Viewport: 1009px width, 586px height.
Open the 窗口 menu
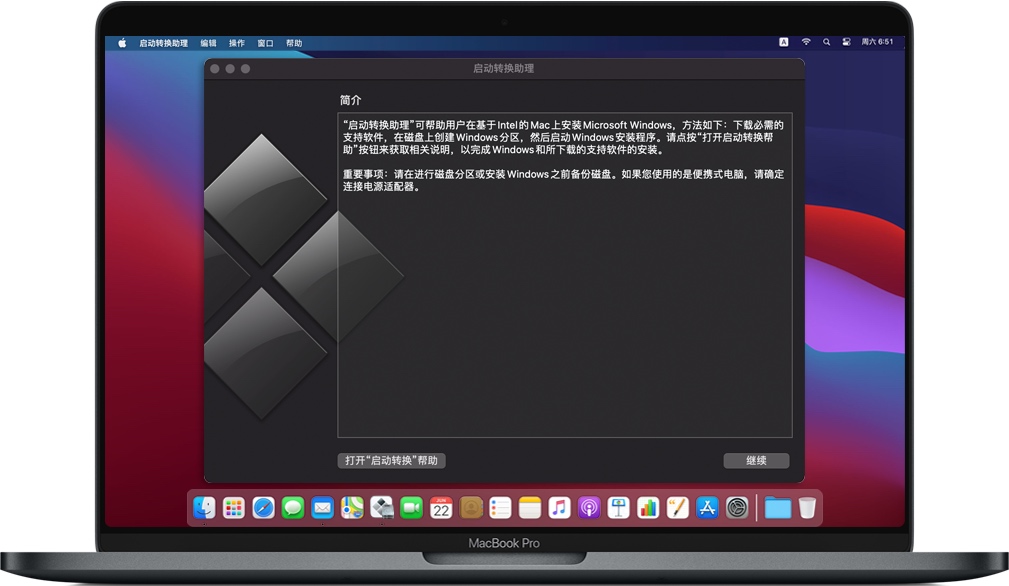267,43
